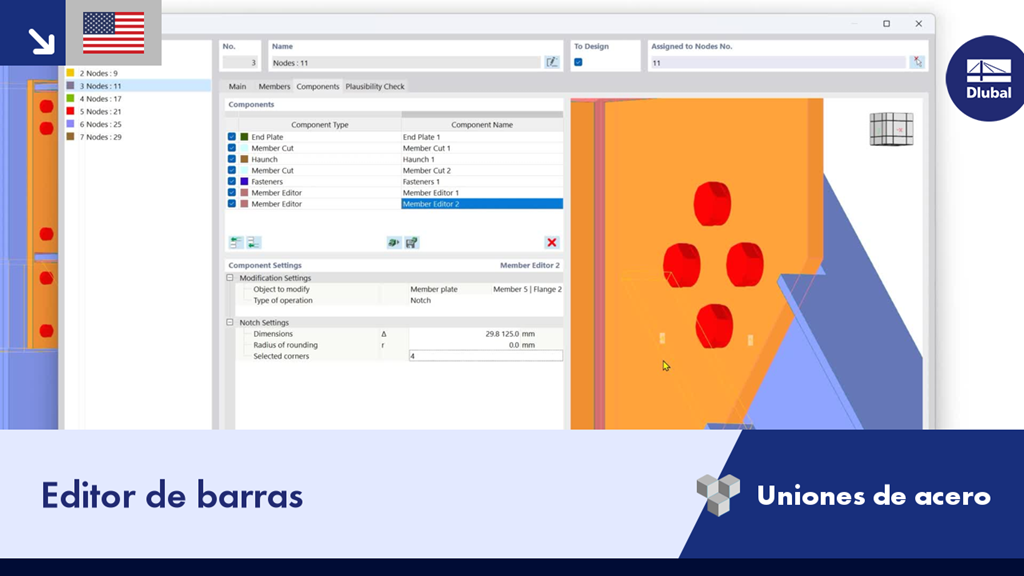Collapse the Notch Settings group

click(x=230, y=322)
